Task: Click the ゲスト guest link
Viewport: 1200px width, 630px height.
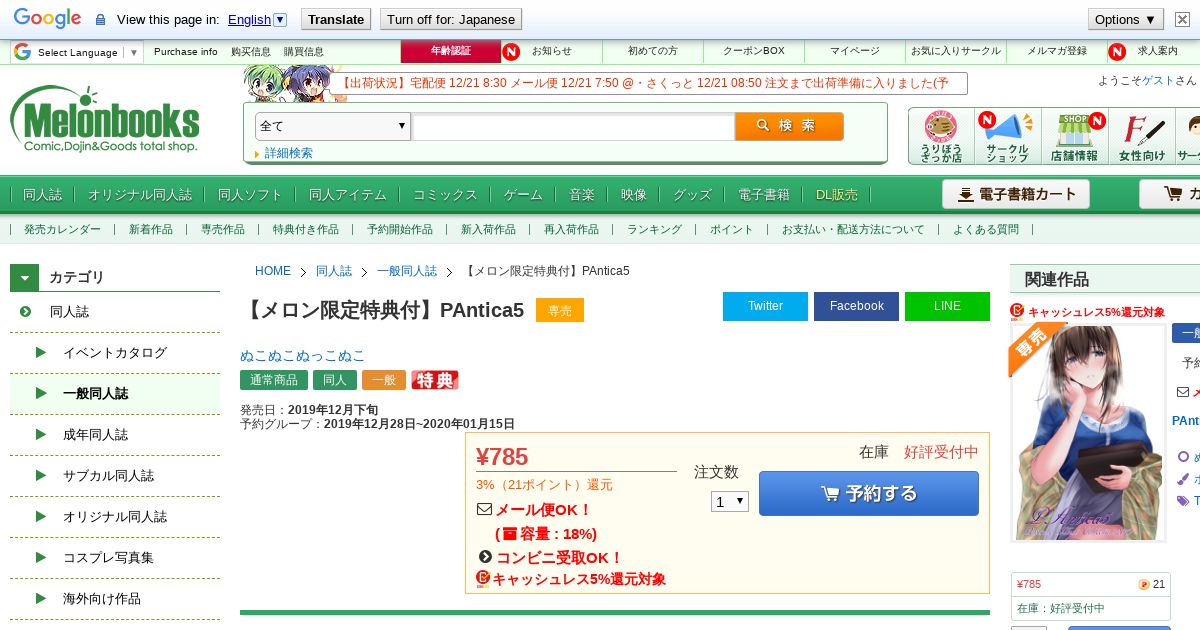Action: [x=1158, y=80]
